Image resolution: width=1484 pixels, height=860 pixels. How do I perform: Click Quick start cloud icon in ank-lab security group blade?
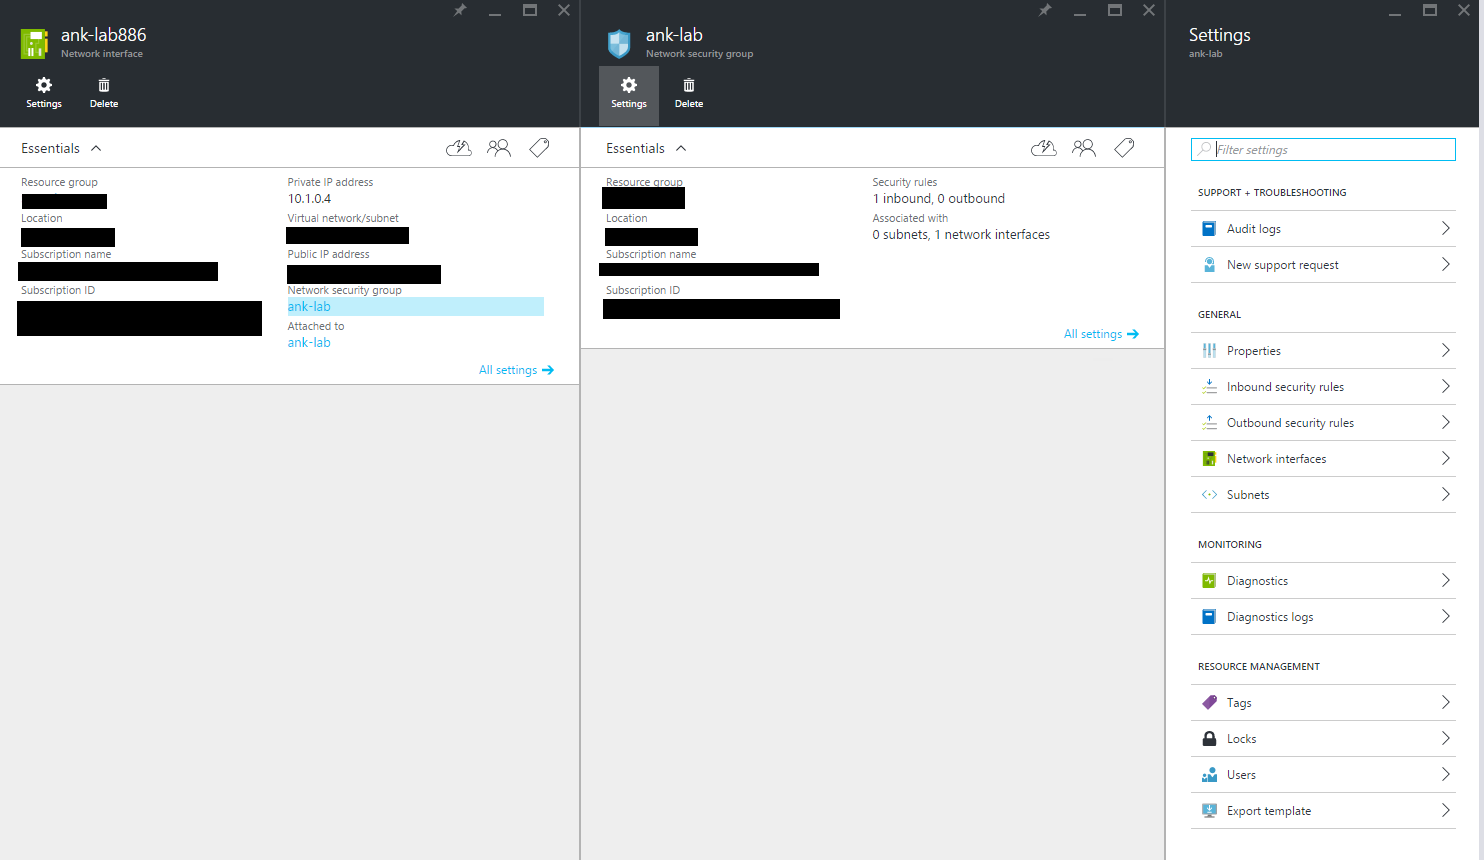click(x=1044, y=148)
